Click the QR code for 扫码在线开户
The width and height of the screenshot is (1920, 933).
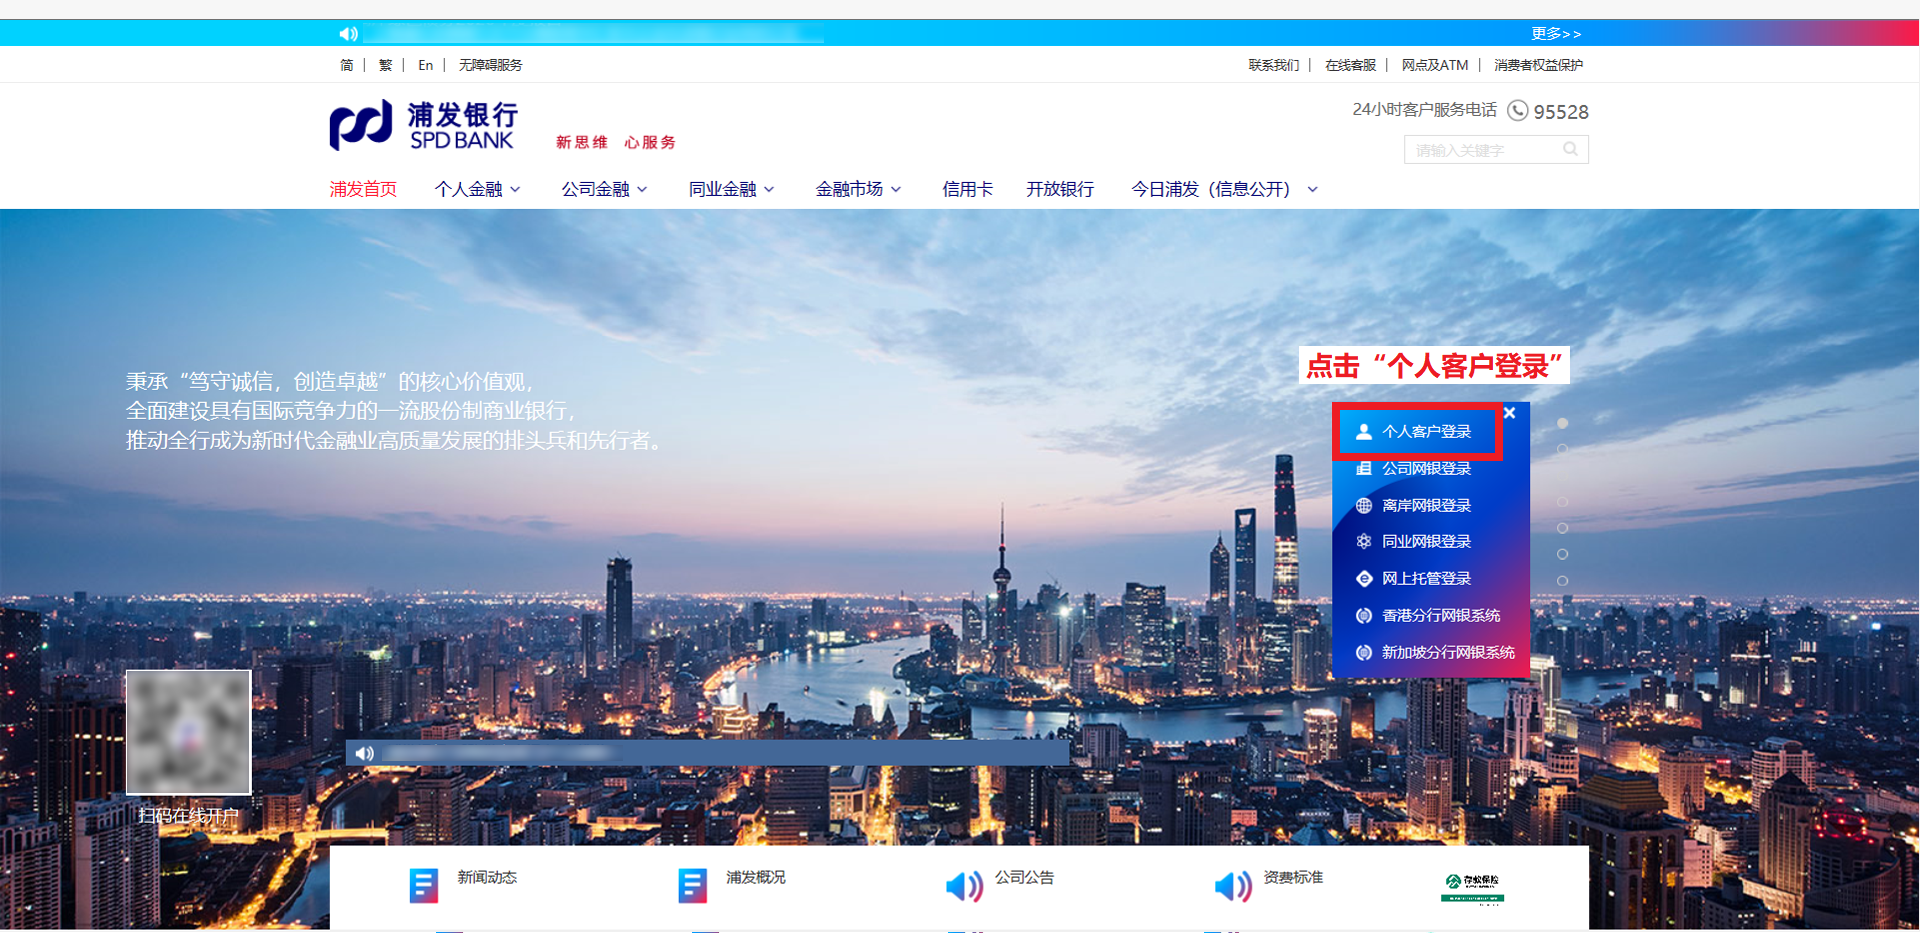click(x=188, y=732)
